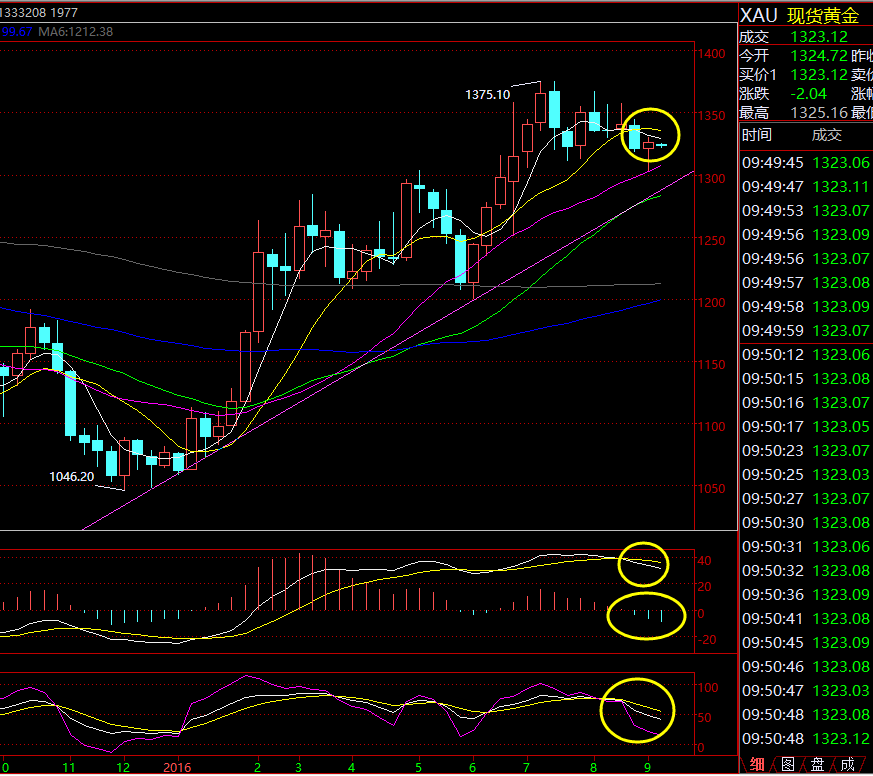This screenshot has height=776, width=873.
Task: Click the month 11 marker on time axis
Action: 68,768
